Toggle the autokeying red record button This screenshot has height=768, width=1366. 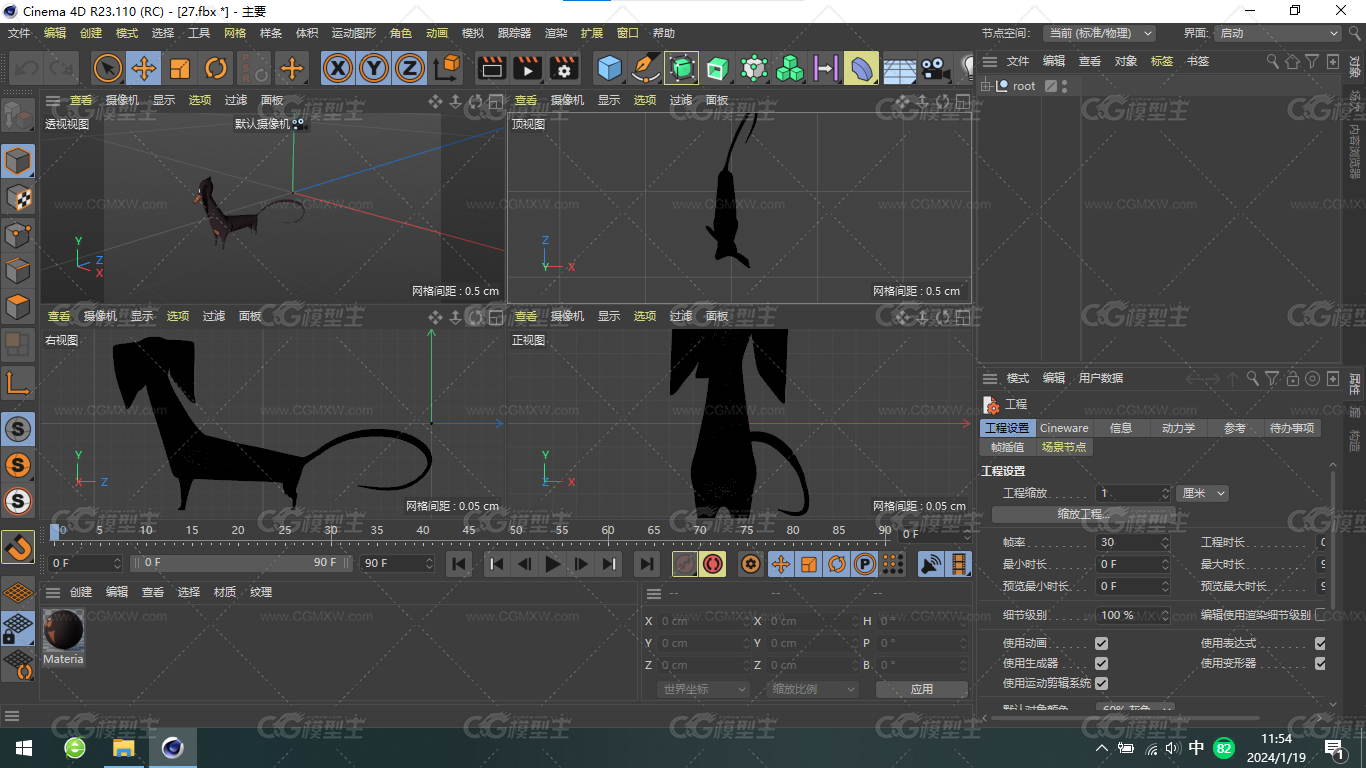tap(713, 564)
